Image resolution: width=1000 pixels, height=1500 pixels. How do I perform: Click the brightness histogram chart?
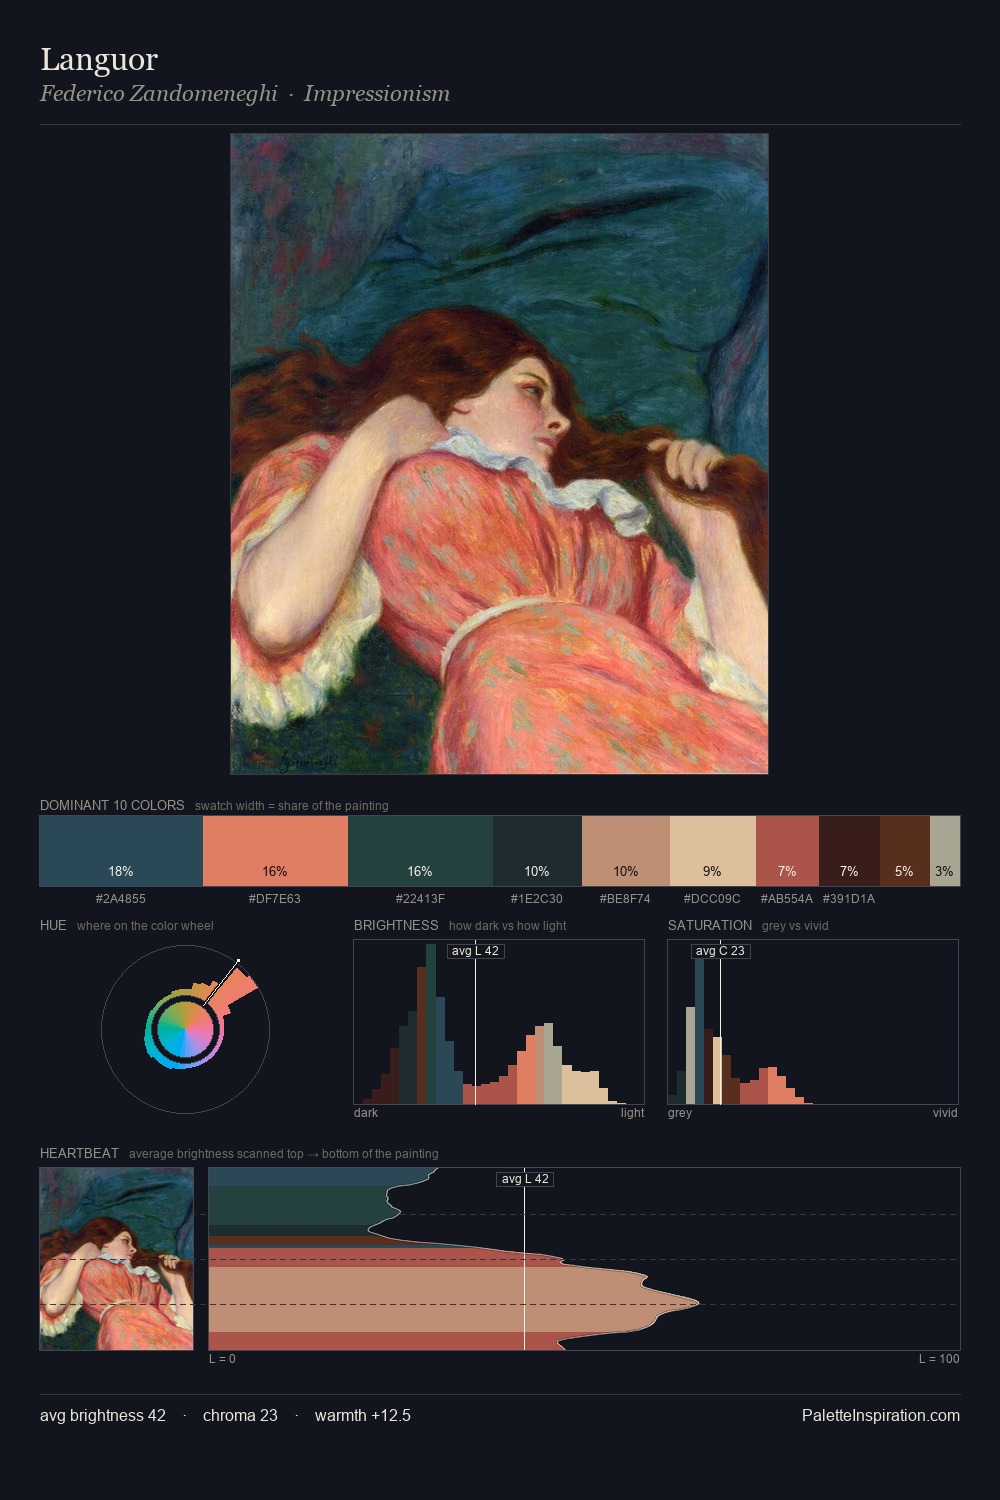coord(499,1022)
